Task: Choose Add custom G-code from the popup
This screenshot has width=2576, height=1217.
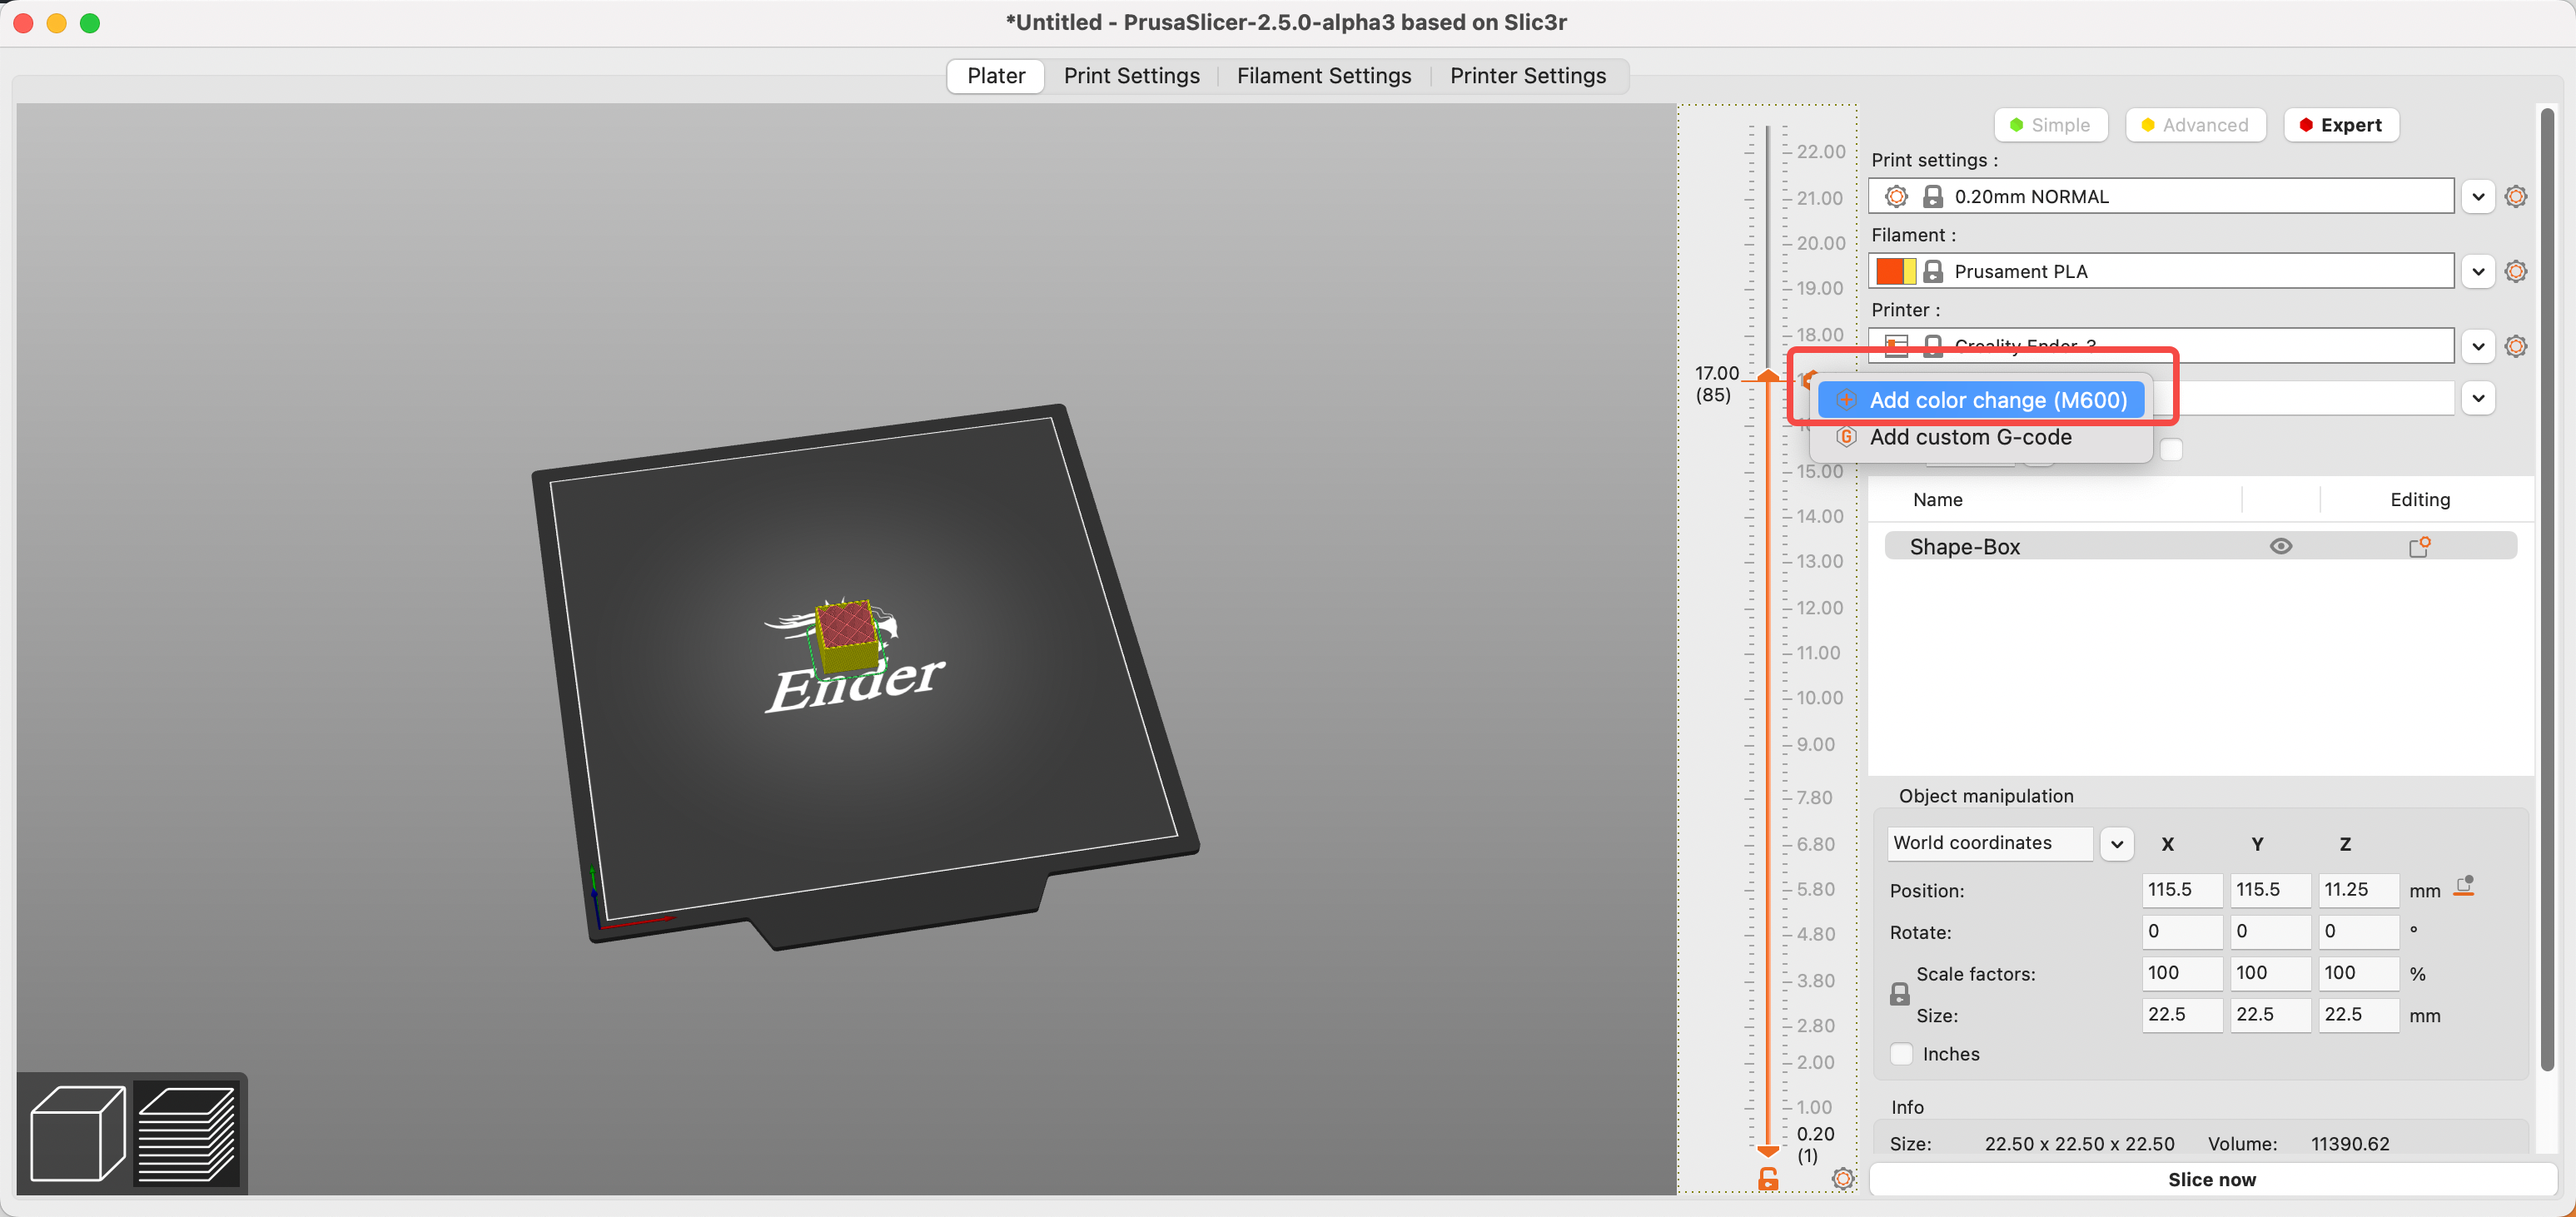Action: pos(1971,437)
